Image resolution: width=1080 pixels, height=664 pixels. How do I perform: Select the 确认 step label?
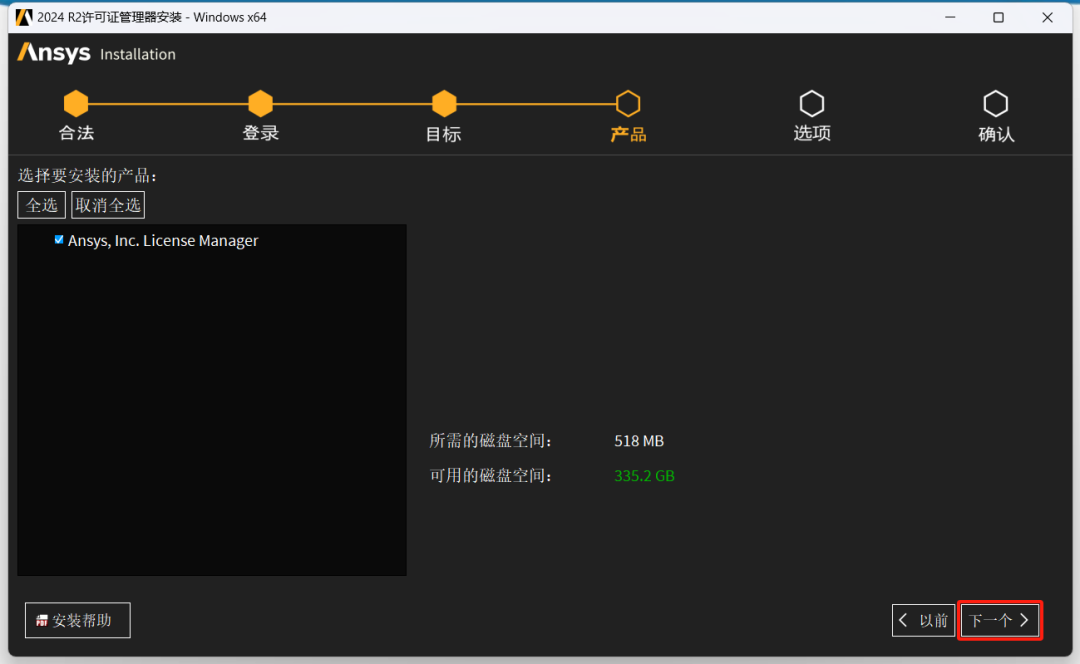point(996,134)
